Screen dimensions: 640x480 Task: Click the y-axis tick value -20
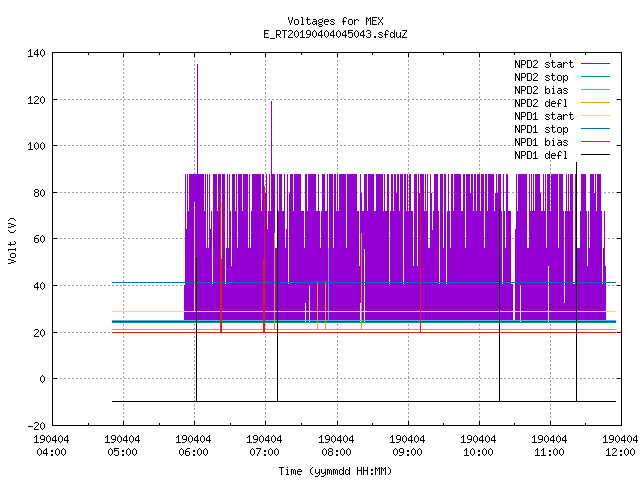(x=36, y=426)
